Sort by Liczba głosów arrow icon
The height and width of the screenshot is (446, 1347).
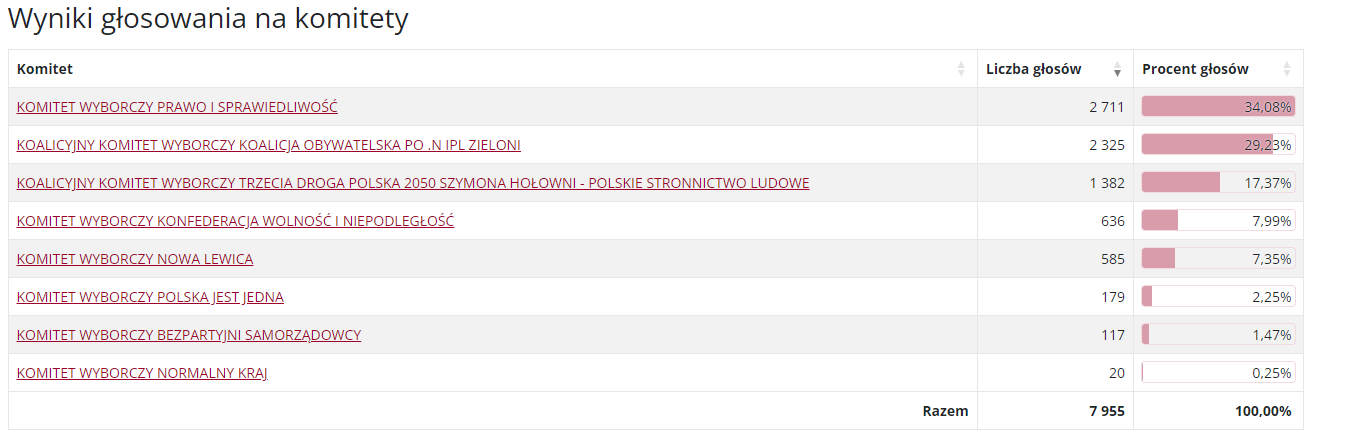coord(1117,69)
